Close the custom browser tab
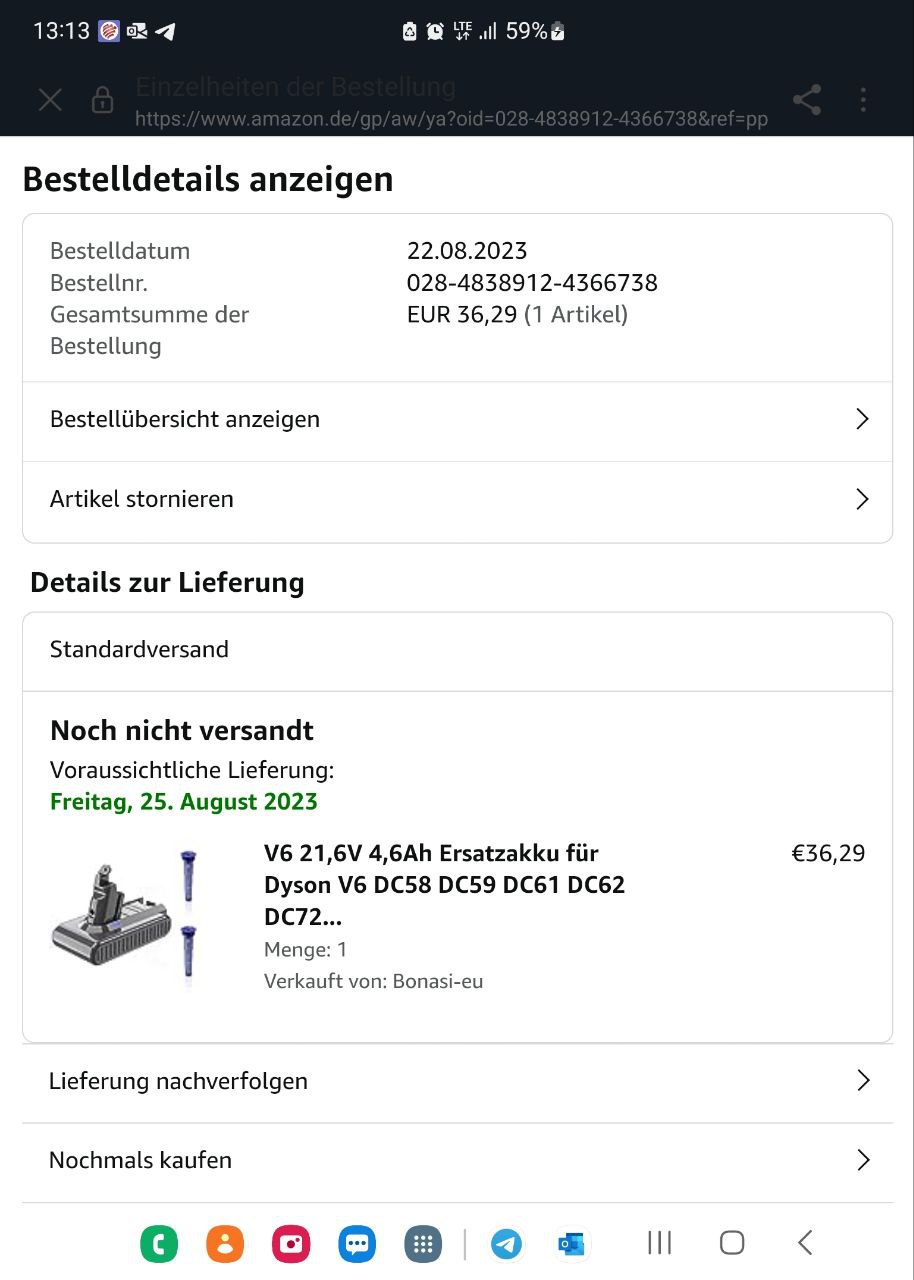 50,100
